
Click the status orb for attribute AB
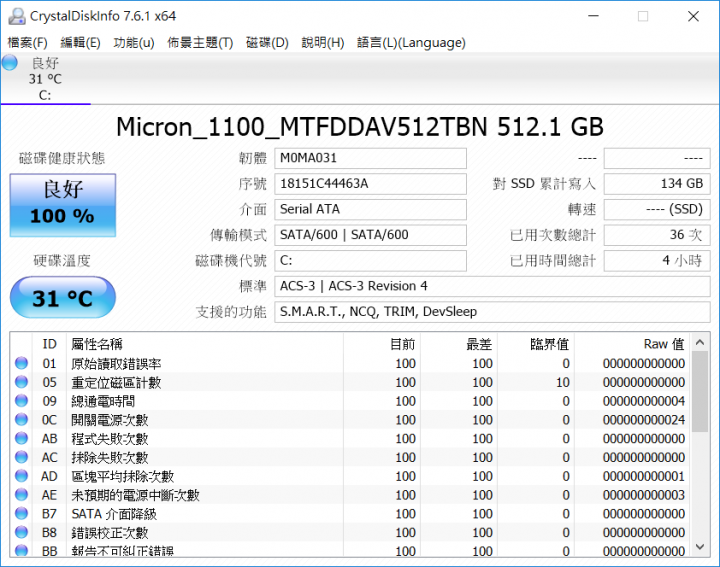pos(22,438)
